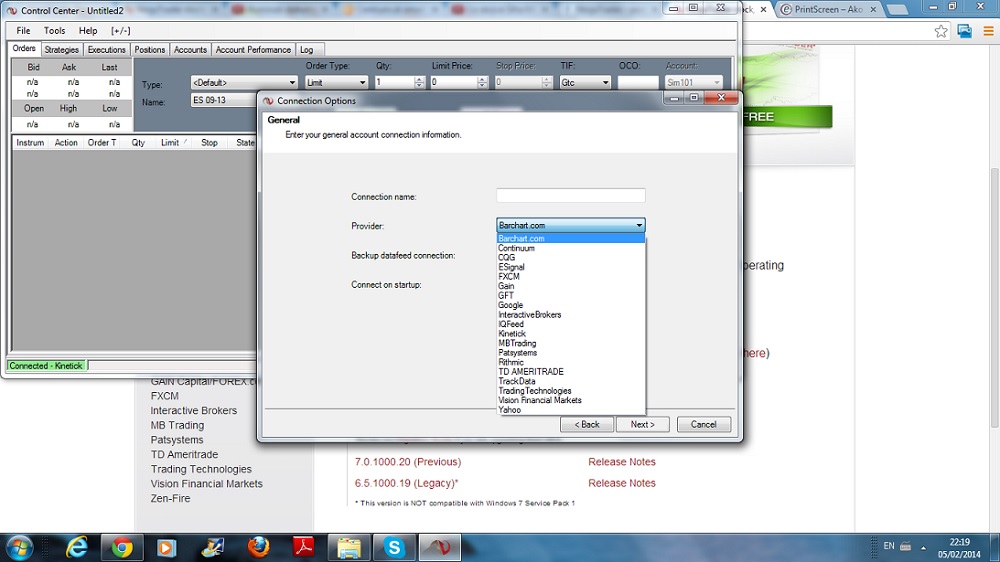Screen dimensions: 1000x562
Task: Click the keyboard icon in the system tray
Action: [906, 546]
